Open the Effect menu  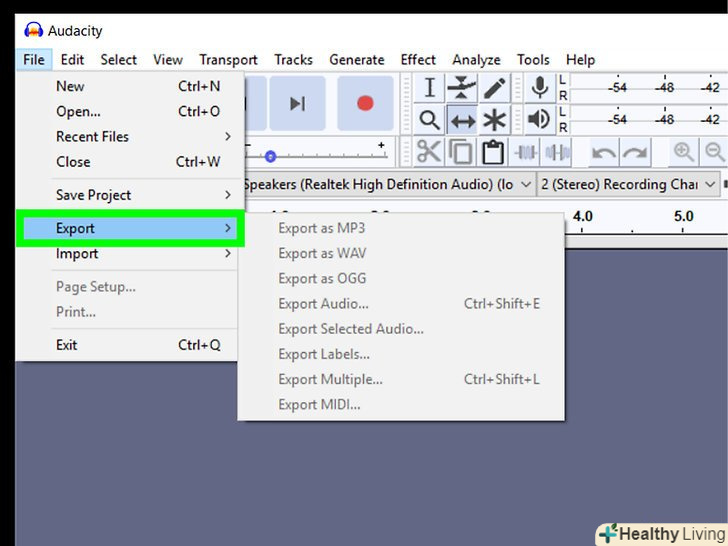click(x=418, y=60)
